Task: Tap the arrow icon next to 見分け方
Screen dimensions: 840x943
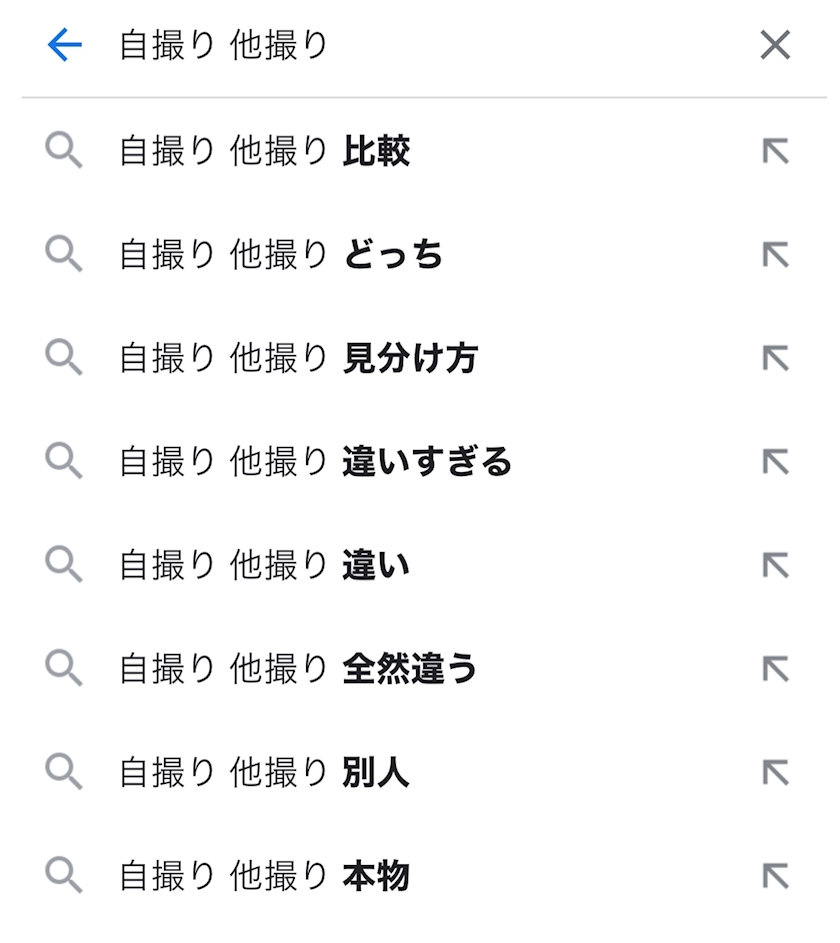Action: [775, 358]
